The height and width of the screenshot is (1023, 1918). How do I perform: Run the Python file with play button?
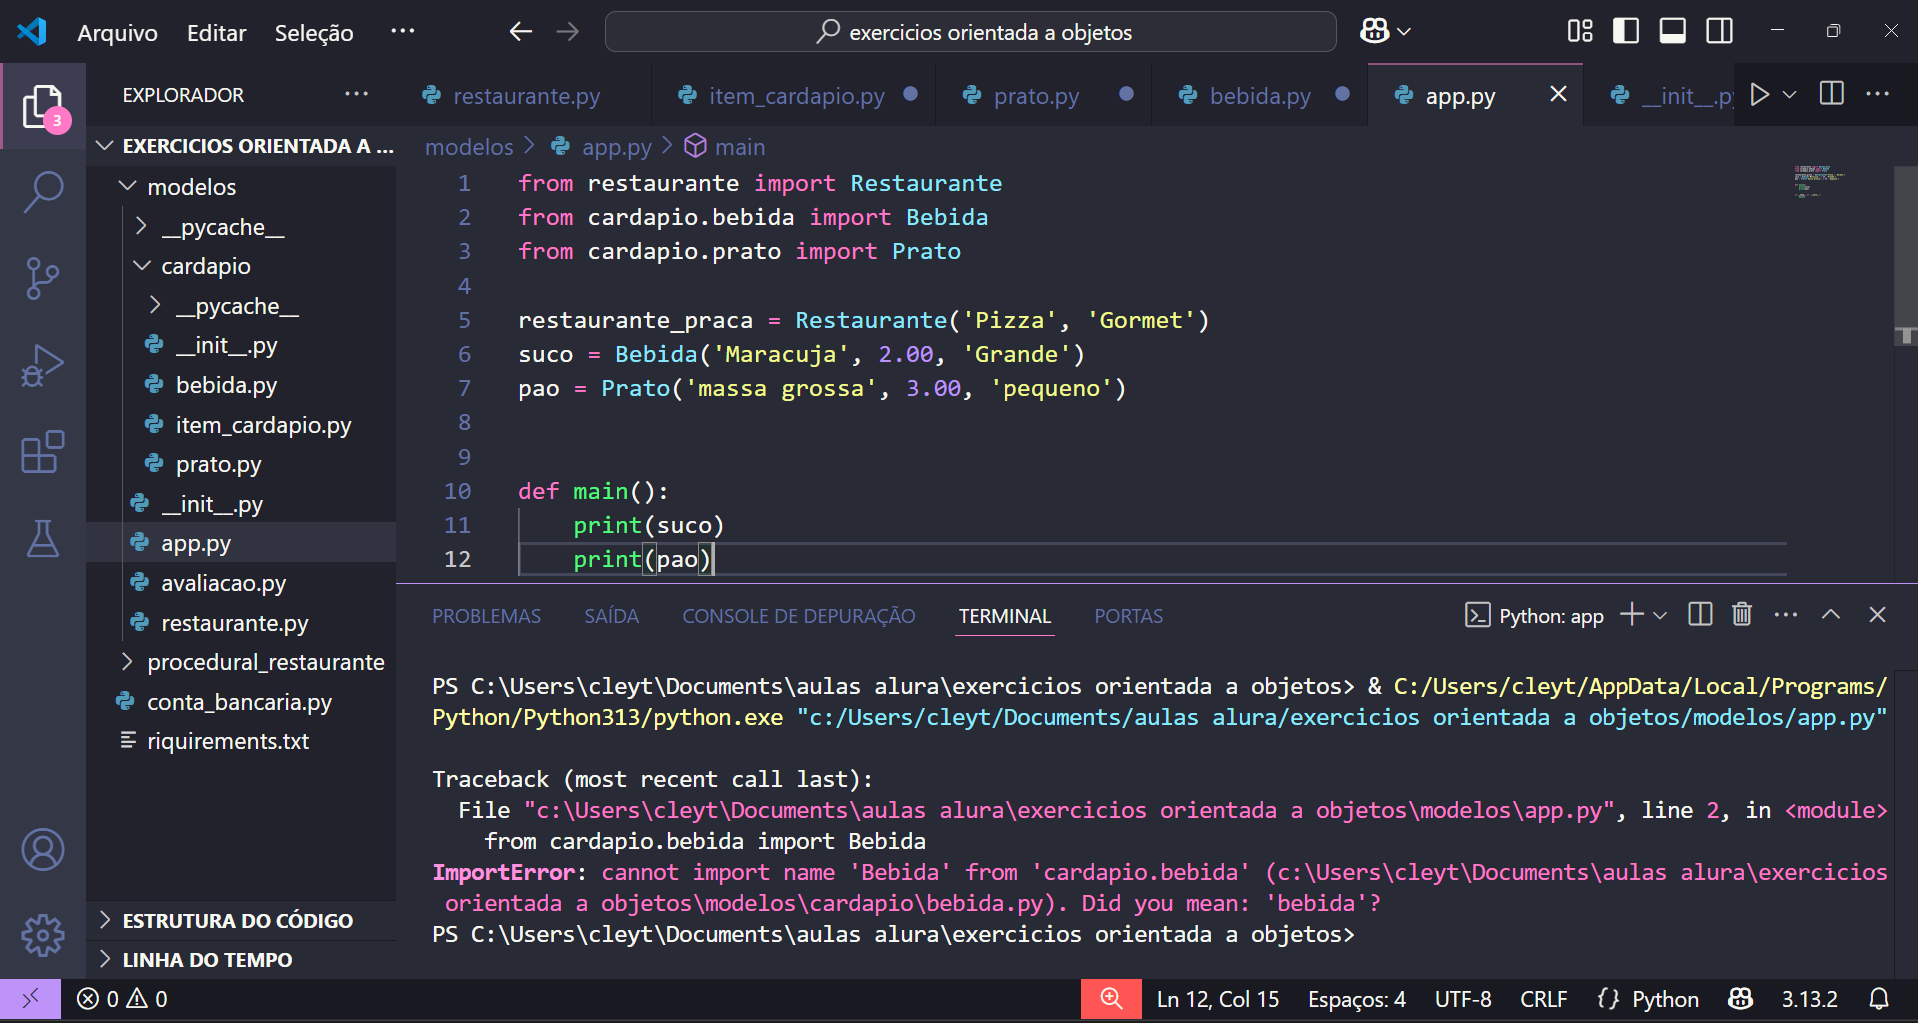pyautogui.click(x=1759, y=94)
